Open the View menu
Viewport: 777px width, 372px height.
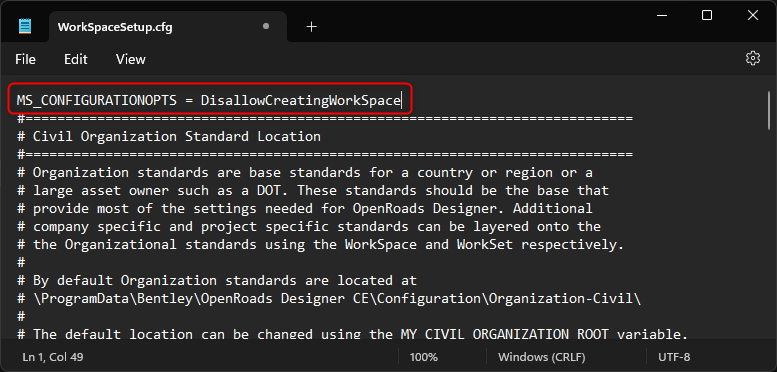(131, 59)
